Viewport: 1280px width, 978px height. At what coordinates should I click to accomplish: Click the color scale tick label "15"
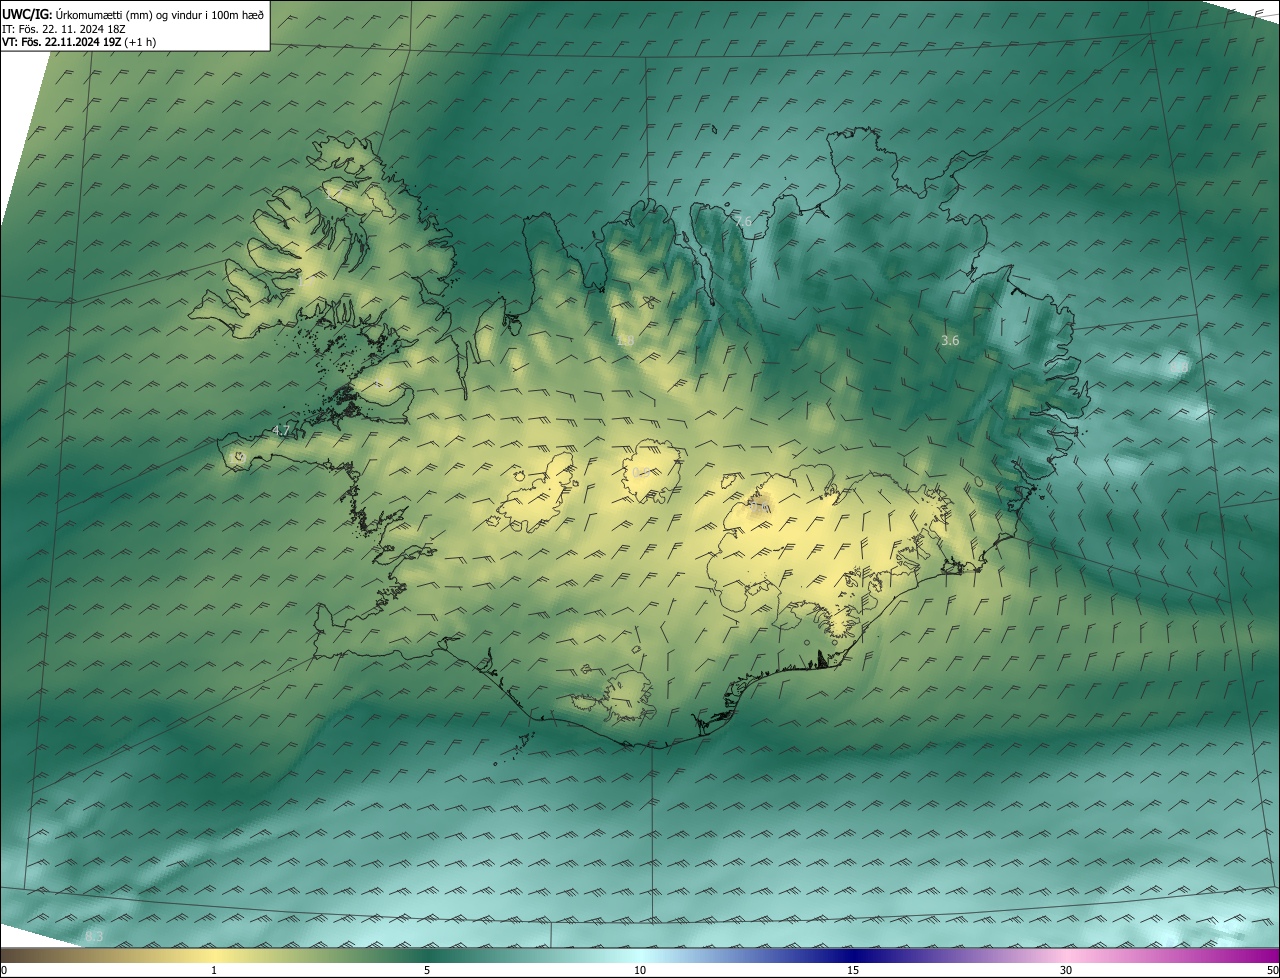click(853, 970)
